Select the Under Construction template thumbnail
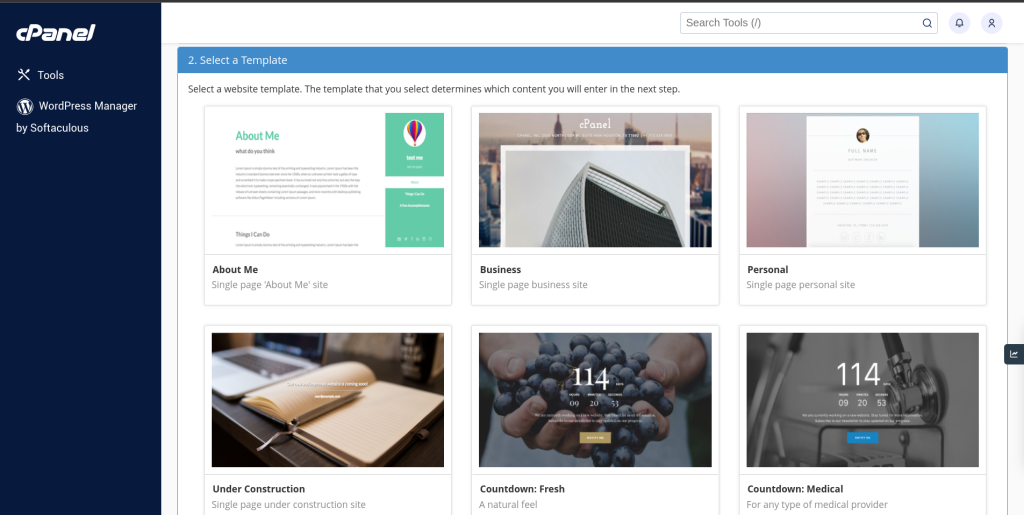This screenshot has height=515, width=1024. point(328,400)
